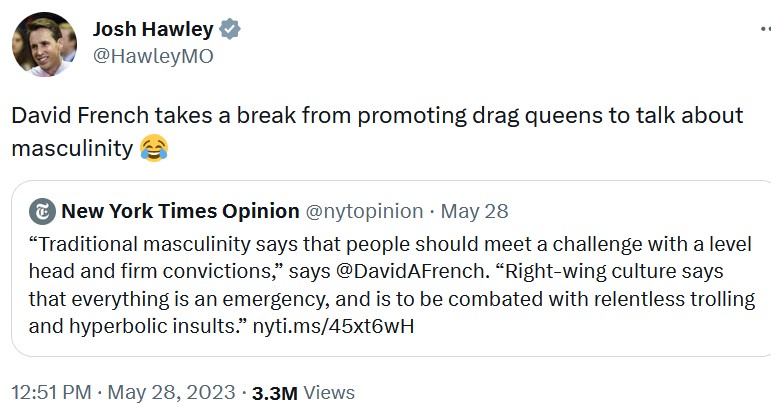Click the verified badge next to Josh Hawley
This screenshot has height=410, width=771.
[230, 29]
